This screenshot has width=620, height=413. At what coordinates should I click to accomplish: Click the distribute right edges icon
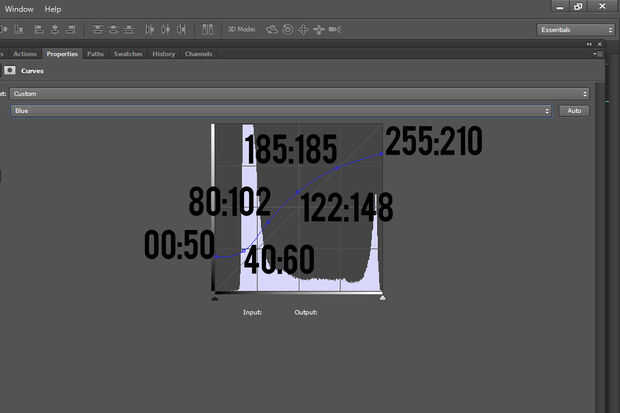[x=181, y=29]
